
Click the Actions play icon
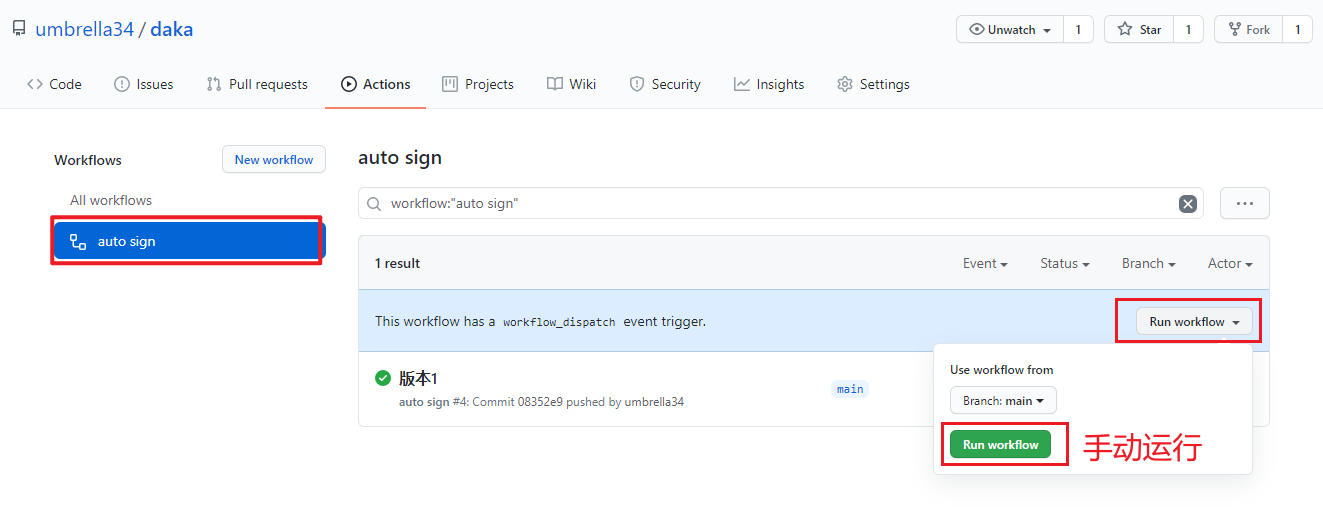(348, 84)
